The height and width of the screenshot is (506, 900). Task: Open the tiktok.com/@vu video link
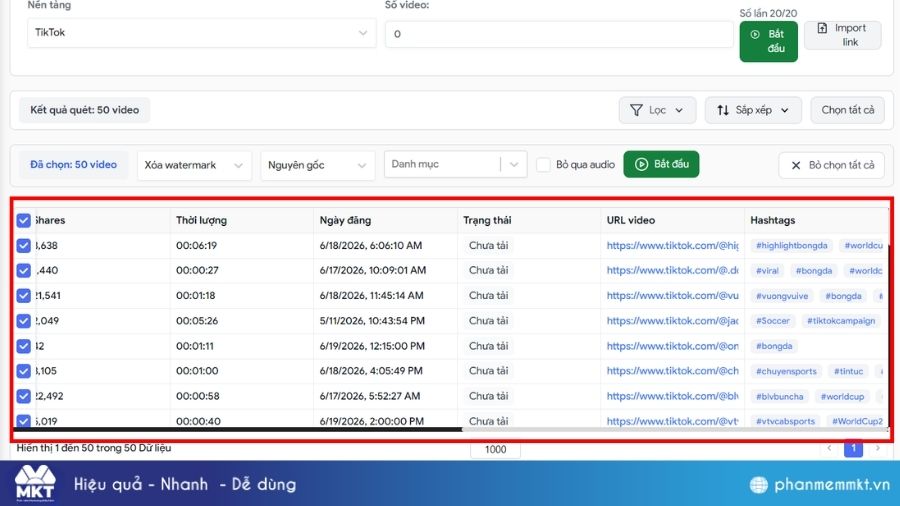click(673, 295)
